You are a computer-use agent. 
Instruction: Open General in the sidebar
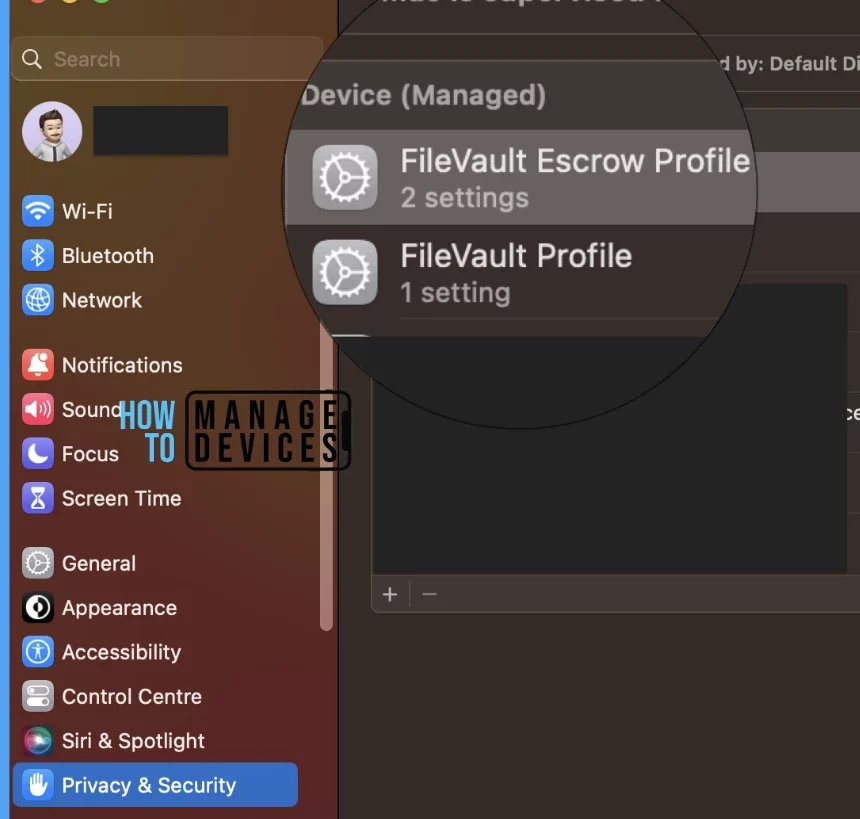pos(155,563)
